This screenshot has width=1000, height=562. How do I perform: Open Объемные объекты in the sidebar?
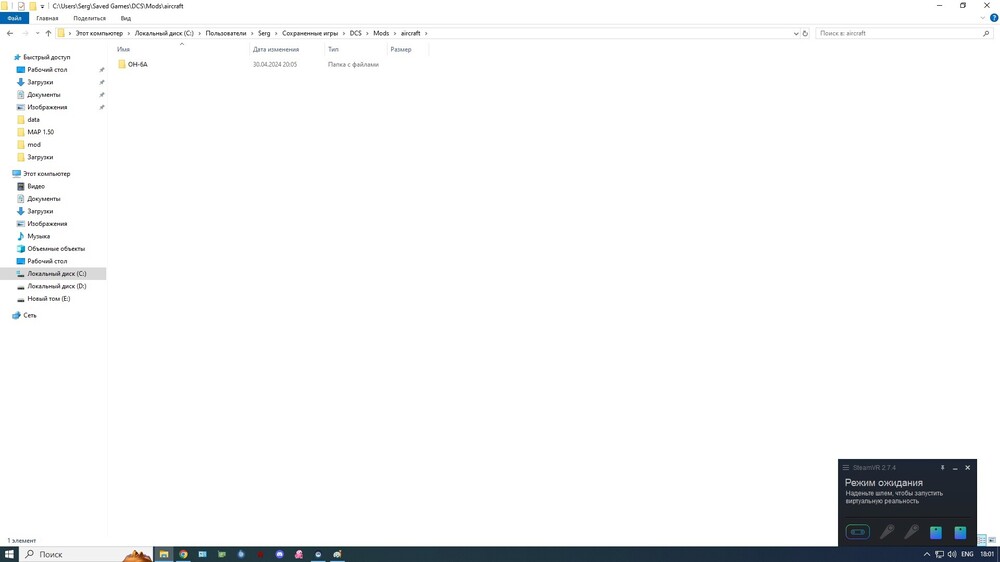55,249
